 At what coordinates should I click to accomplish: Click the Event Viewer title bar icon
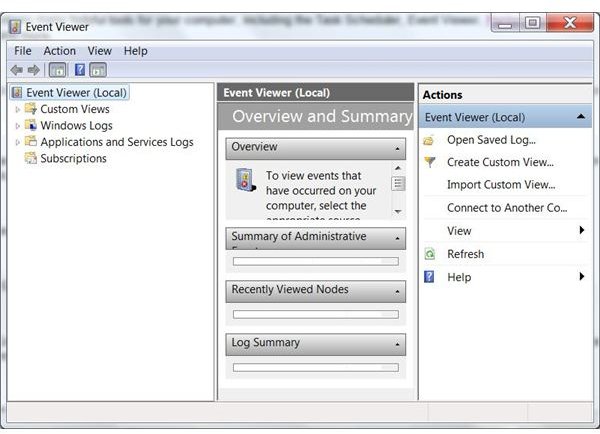tap(15, 27)
